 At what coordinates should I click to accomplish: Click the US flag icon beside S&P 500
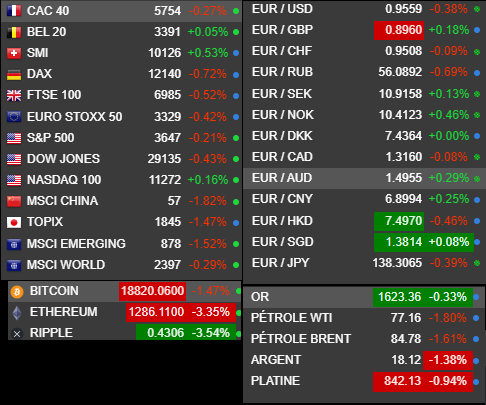[x=14, y=138]
